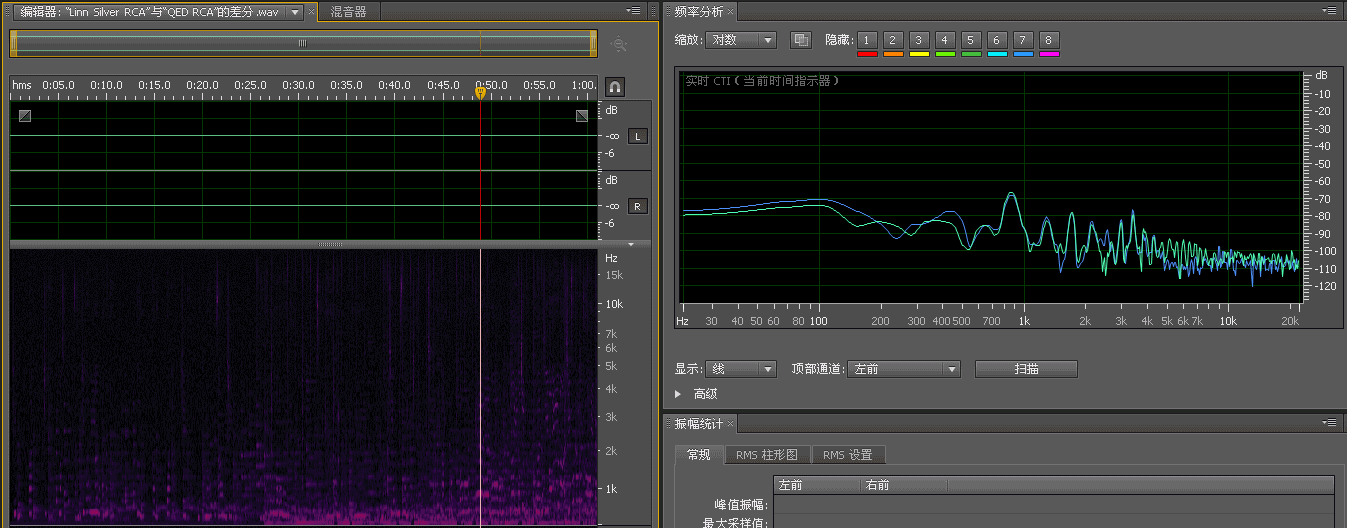Open the RMS 柱形图 tab
1347x528 pixels.
tap(767, 455)
